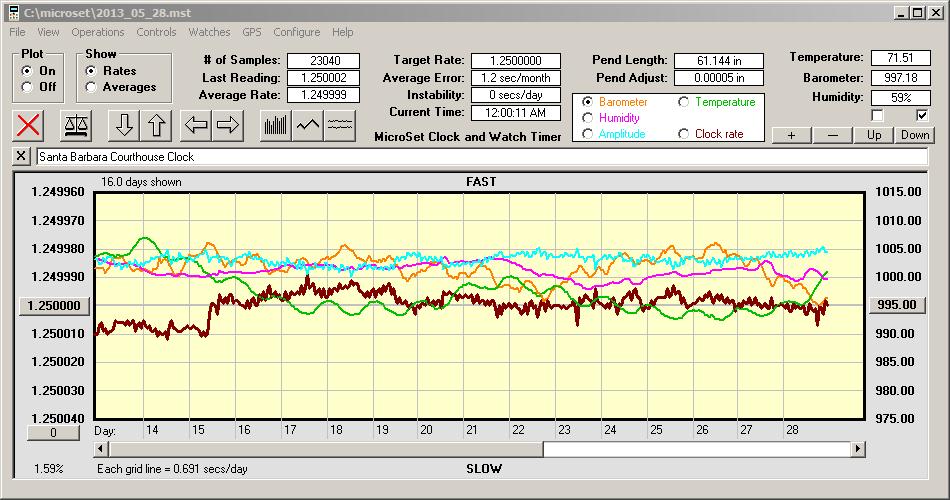Open the GPS menu

(252, 32)
